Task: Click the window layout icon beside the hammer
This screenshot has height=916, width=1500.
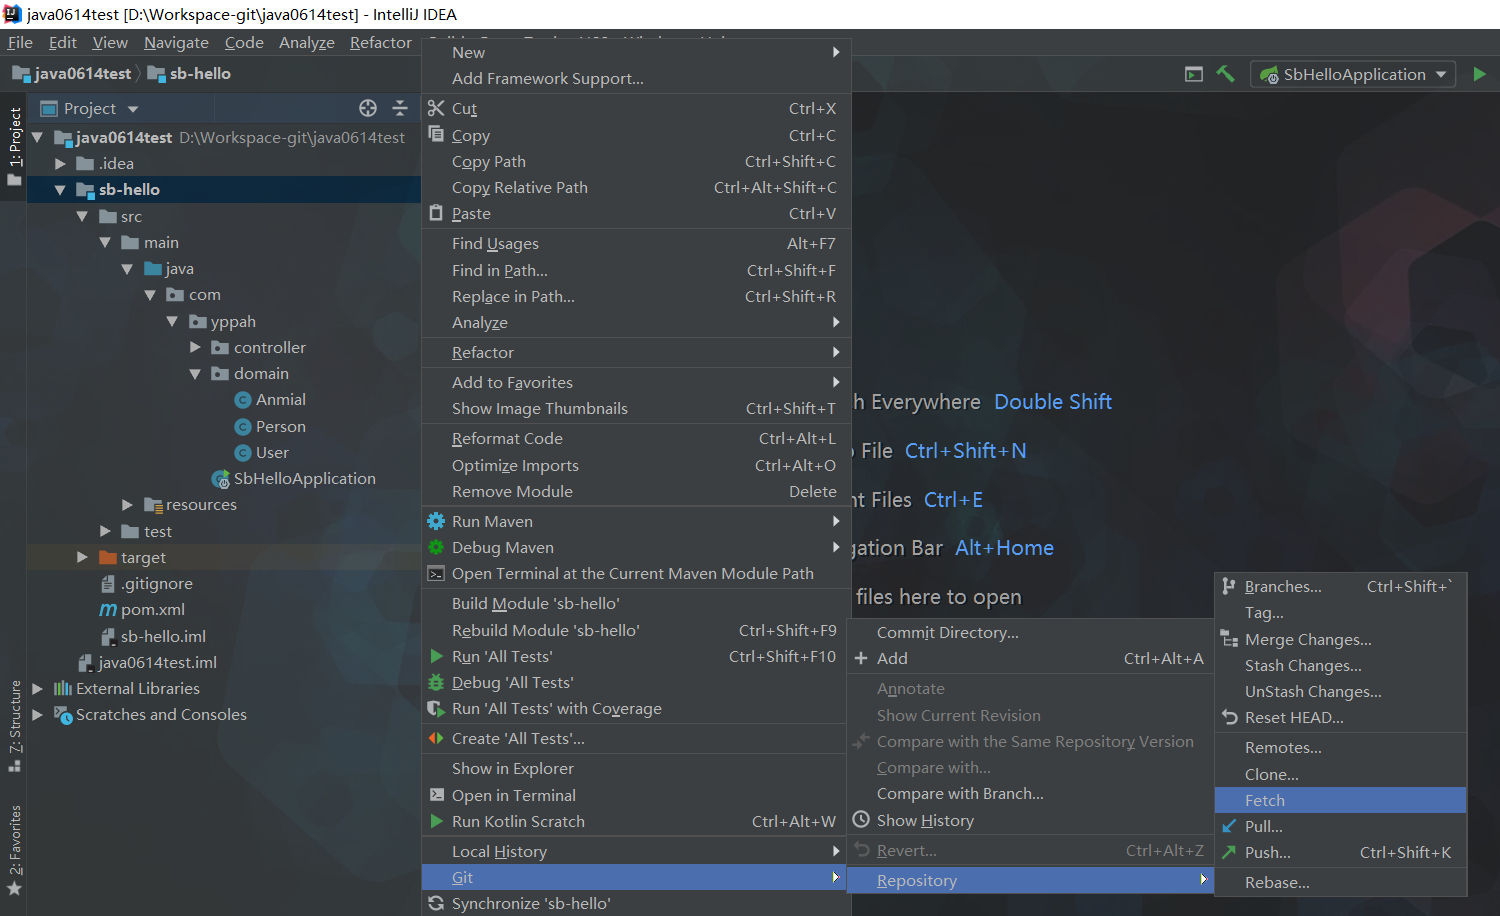Action: [x=1193, y=74]
